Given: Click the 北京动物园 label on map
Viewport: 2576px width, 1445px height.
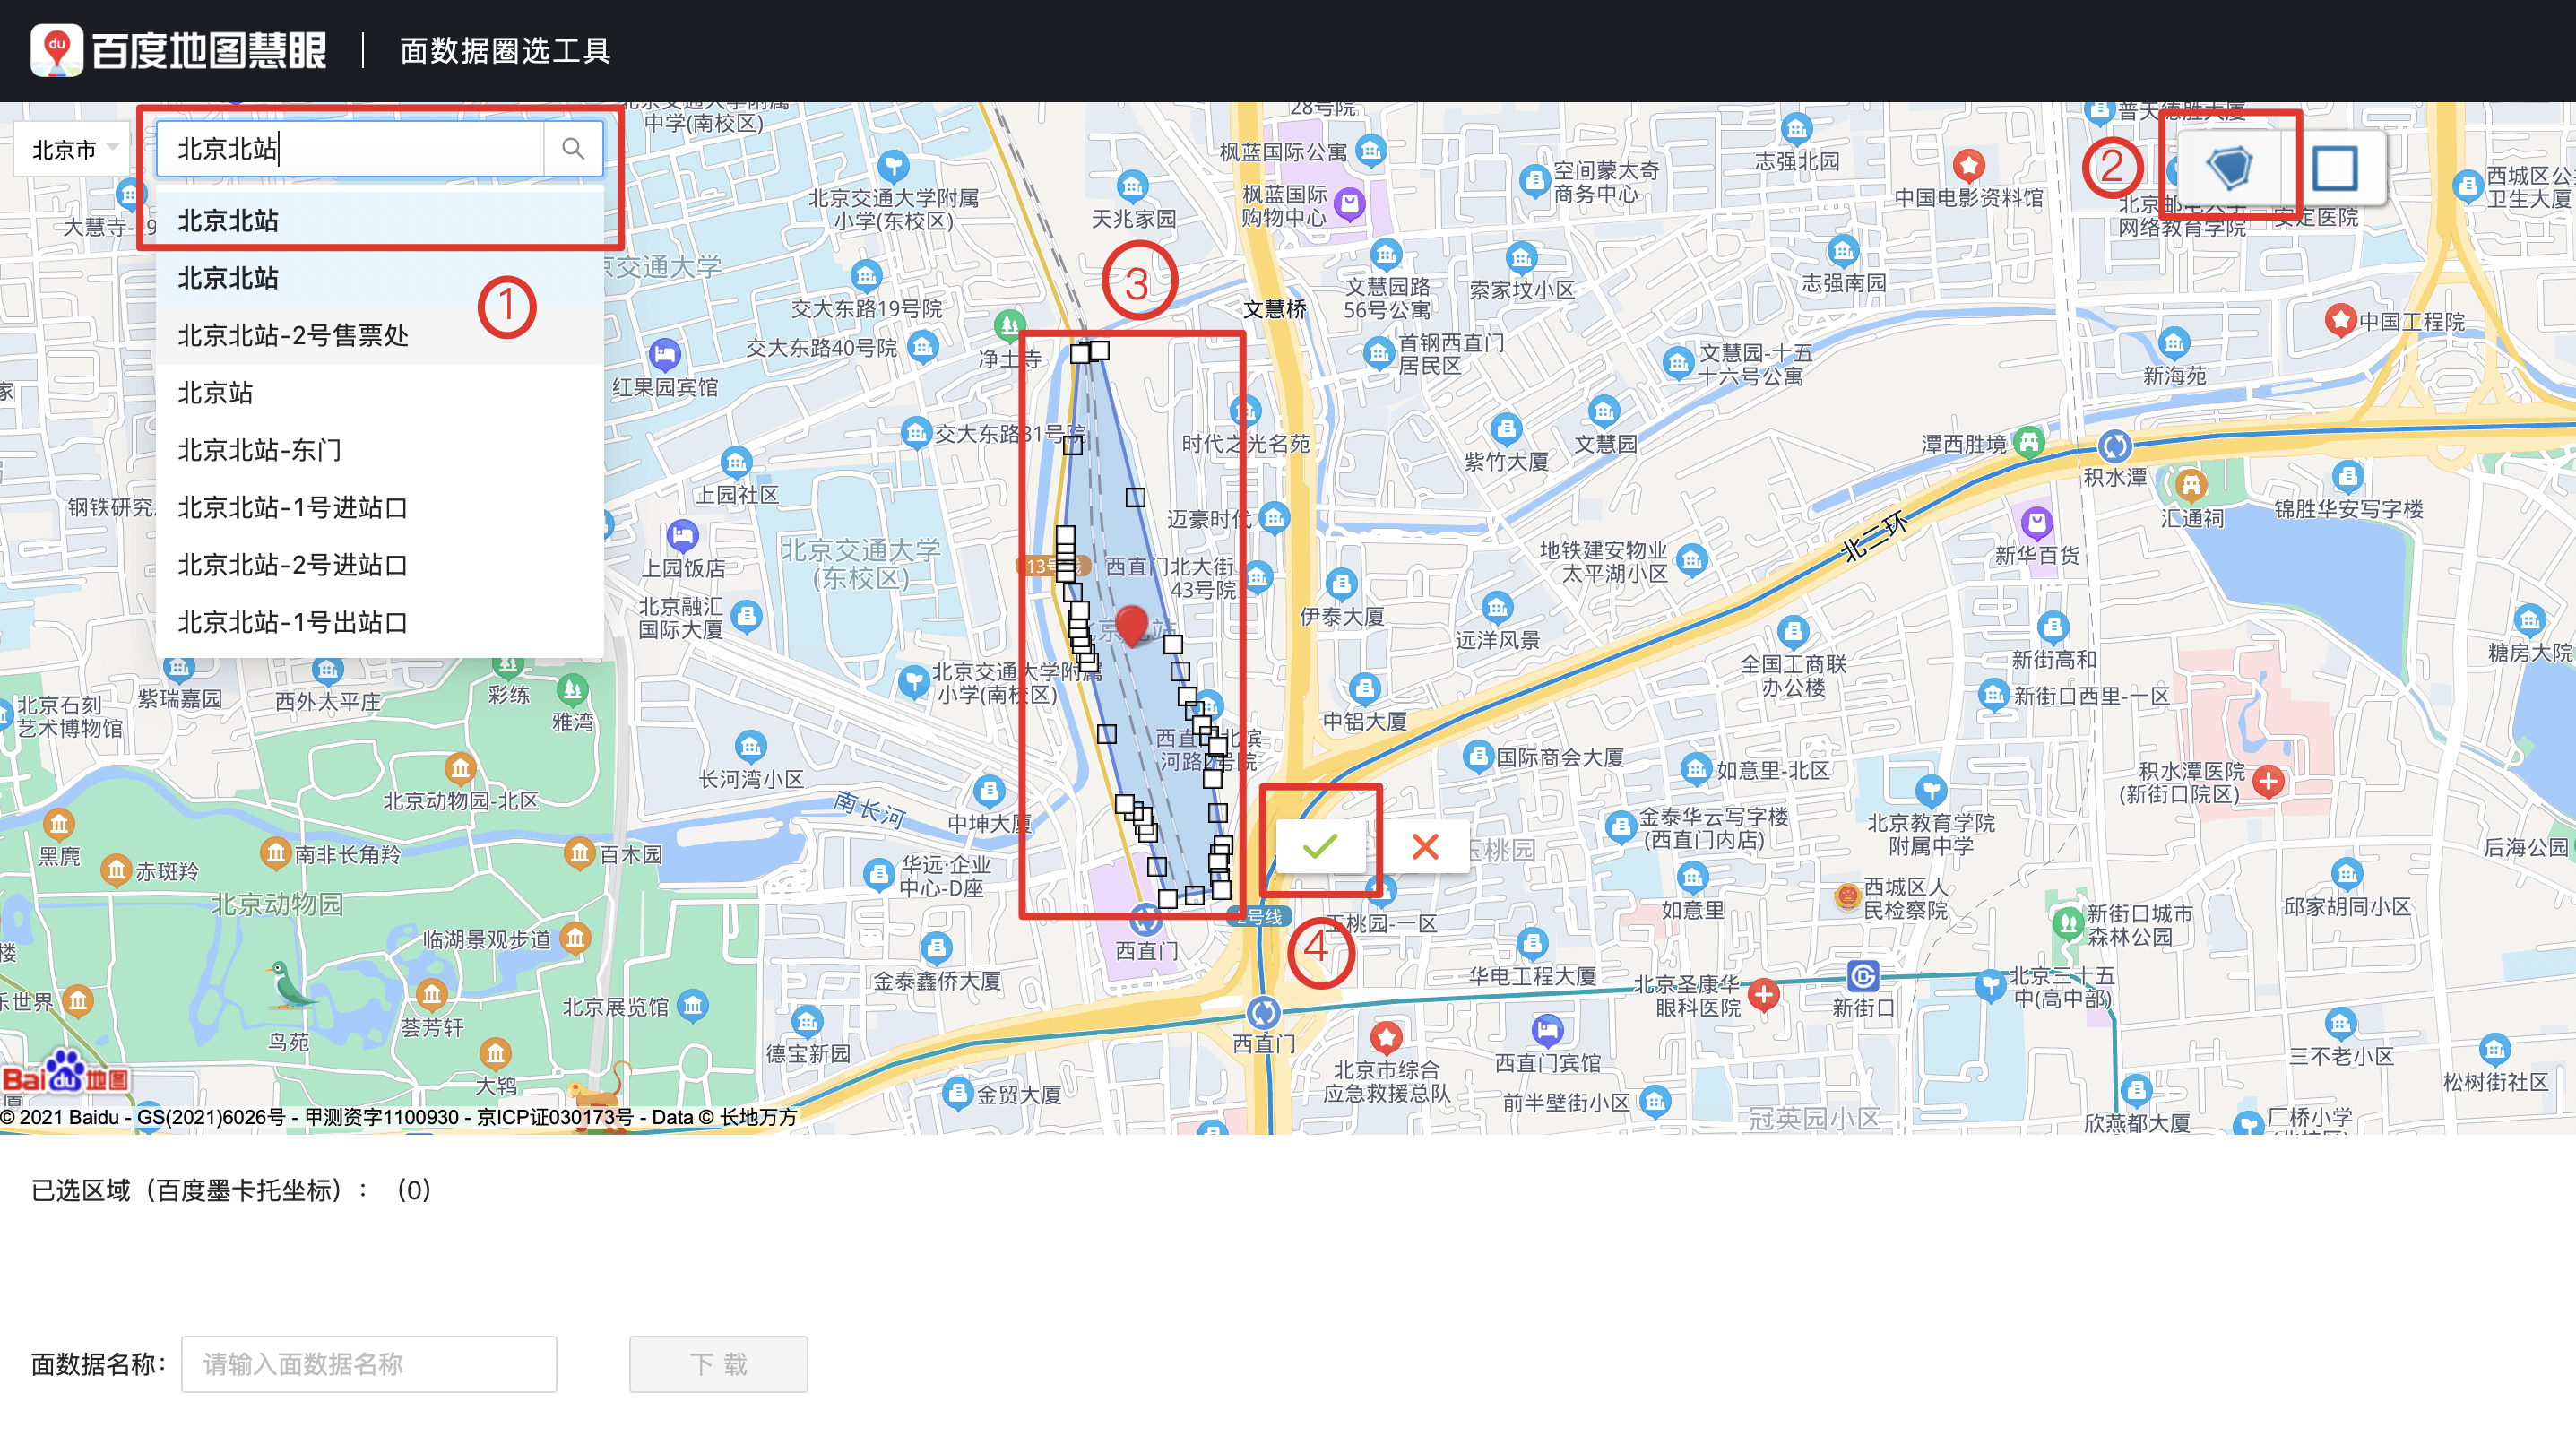Looking at the screenshot, I should click(276, 905).
